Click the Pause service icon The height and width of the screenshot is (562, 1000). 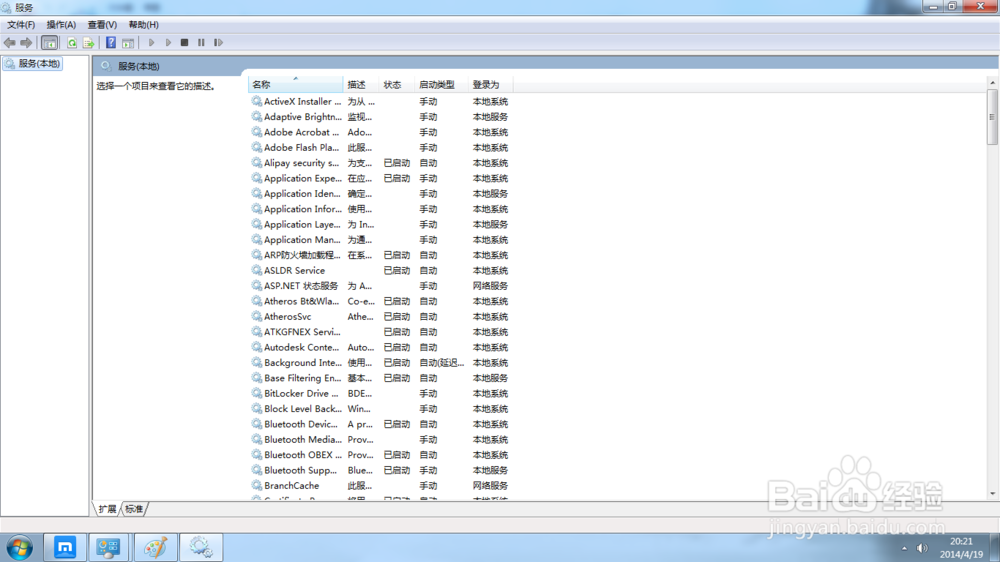point(202,43)
